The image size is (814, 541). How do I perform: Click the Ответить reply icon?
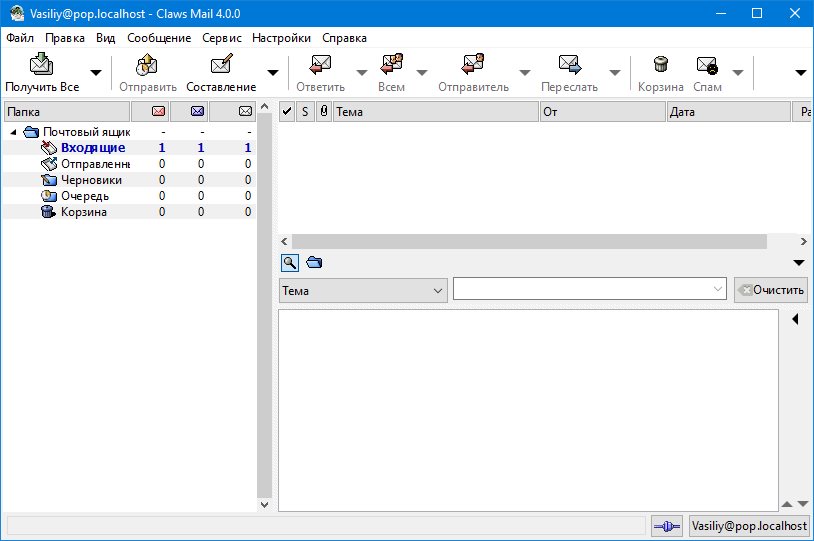tap(320, 64)
